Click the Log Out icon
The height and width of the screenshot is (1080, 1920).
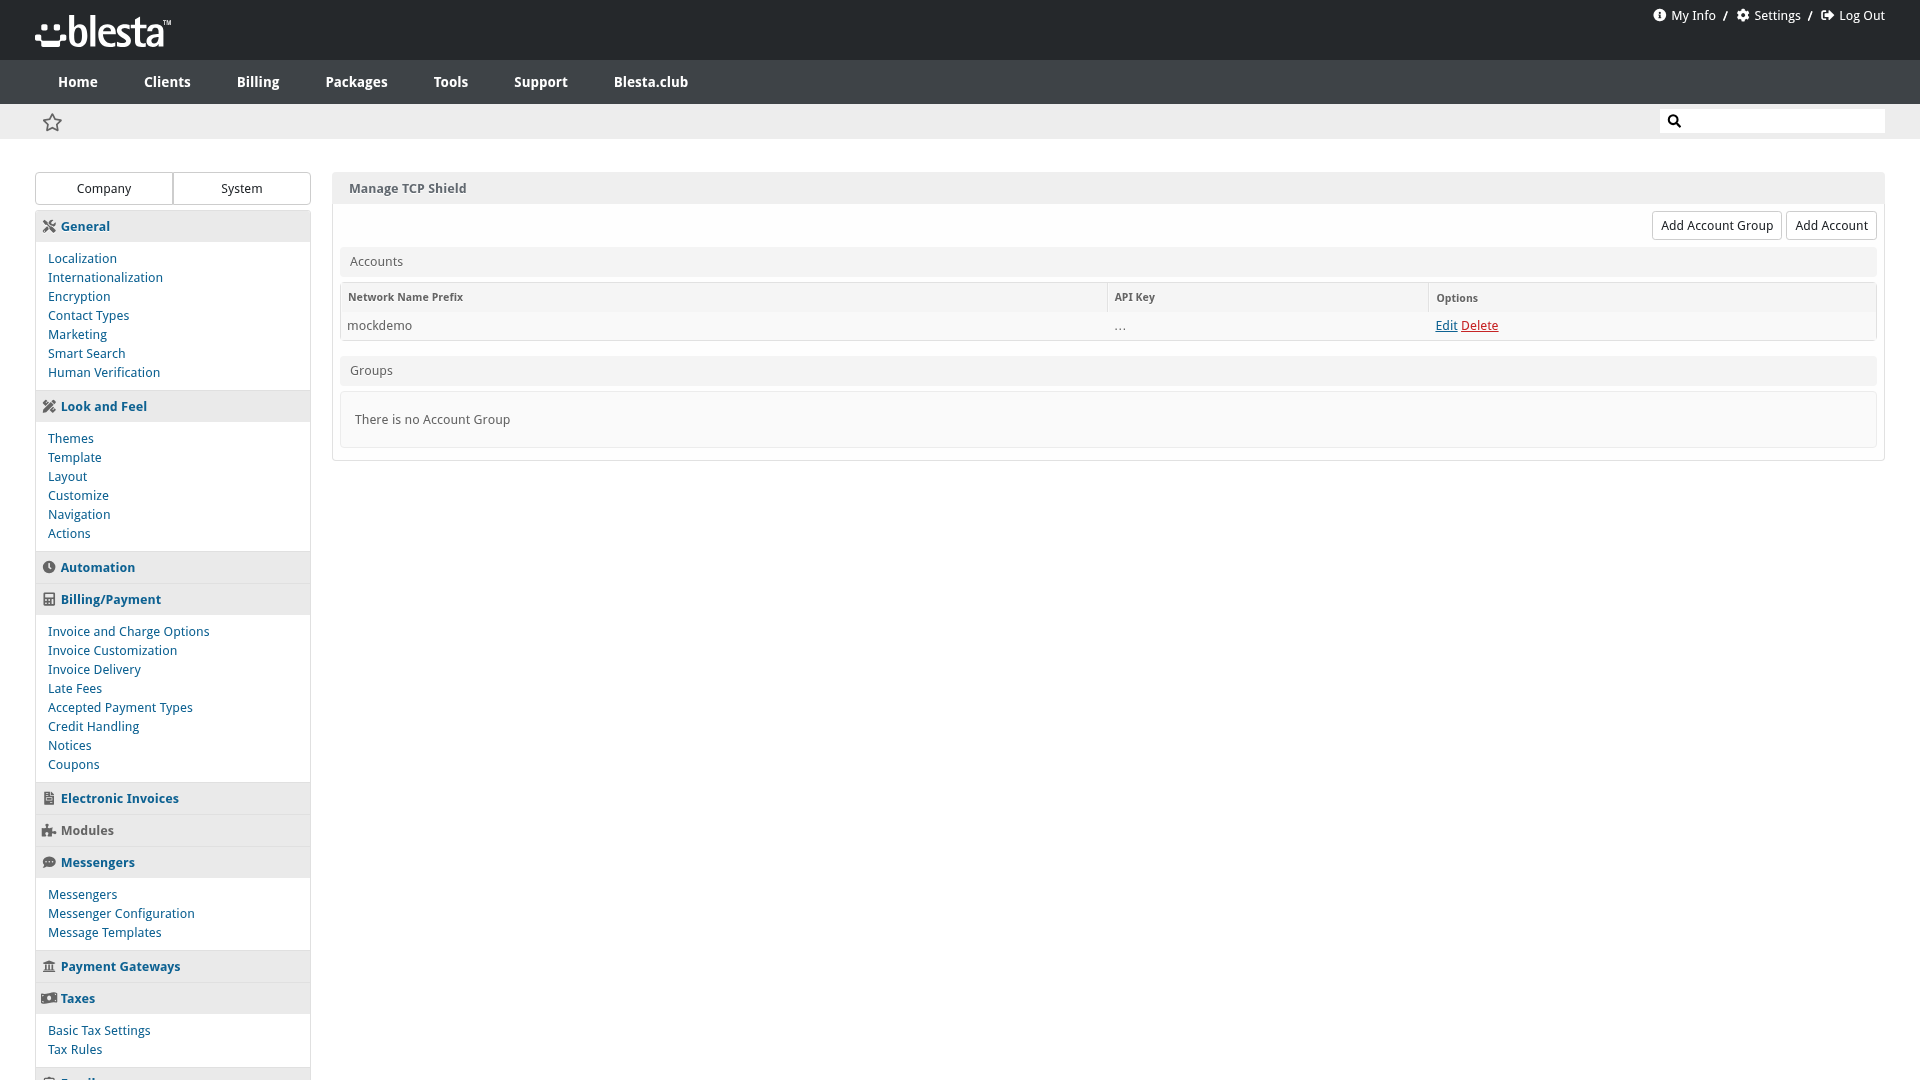[x=1828, y=15]
